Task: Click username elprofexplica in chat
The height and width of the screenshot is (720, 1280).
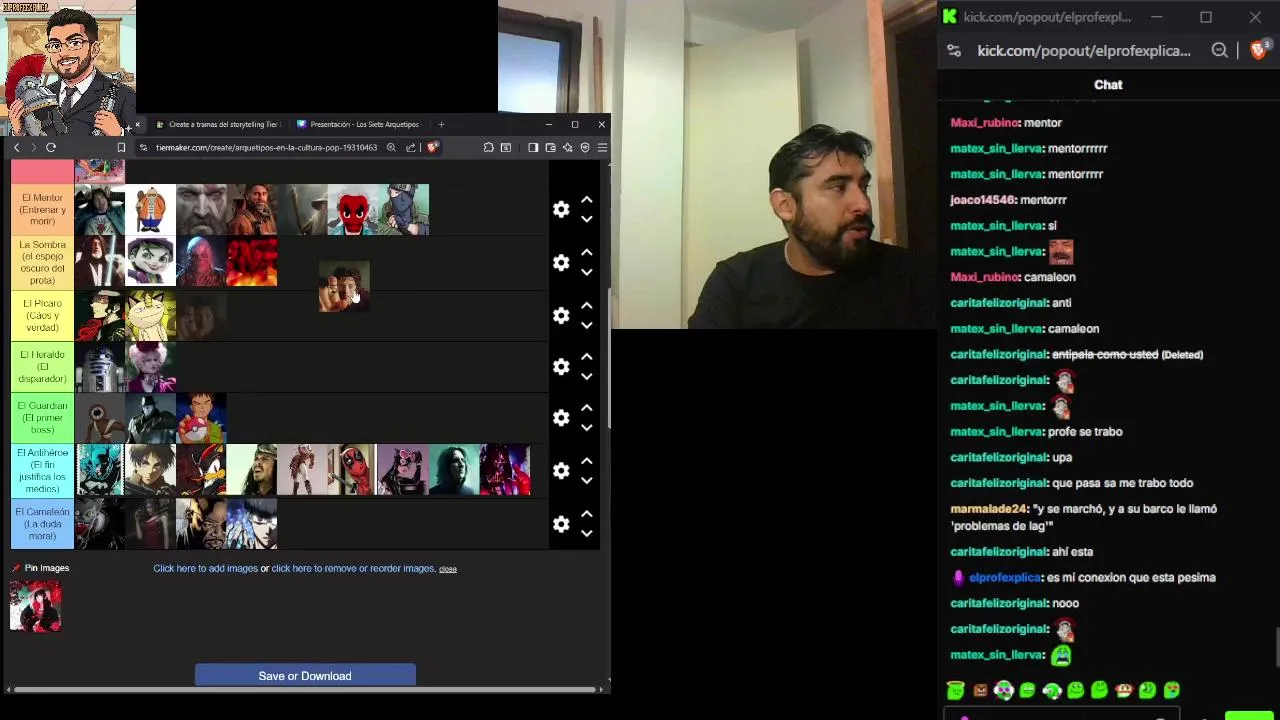Action: (x=1005, y=578)
